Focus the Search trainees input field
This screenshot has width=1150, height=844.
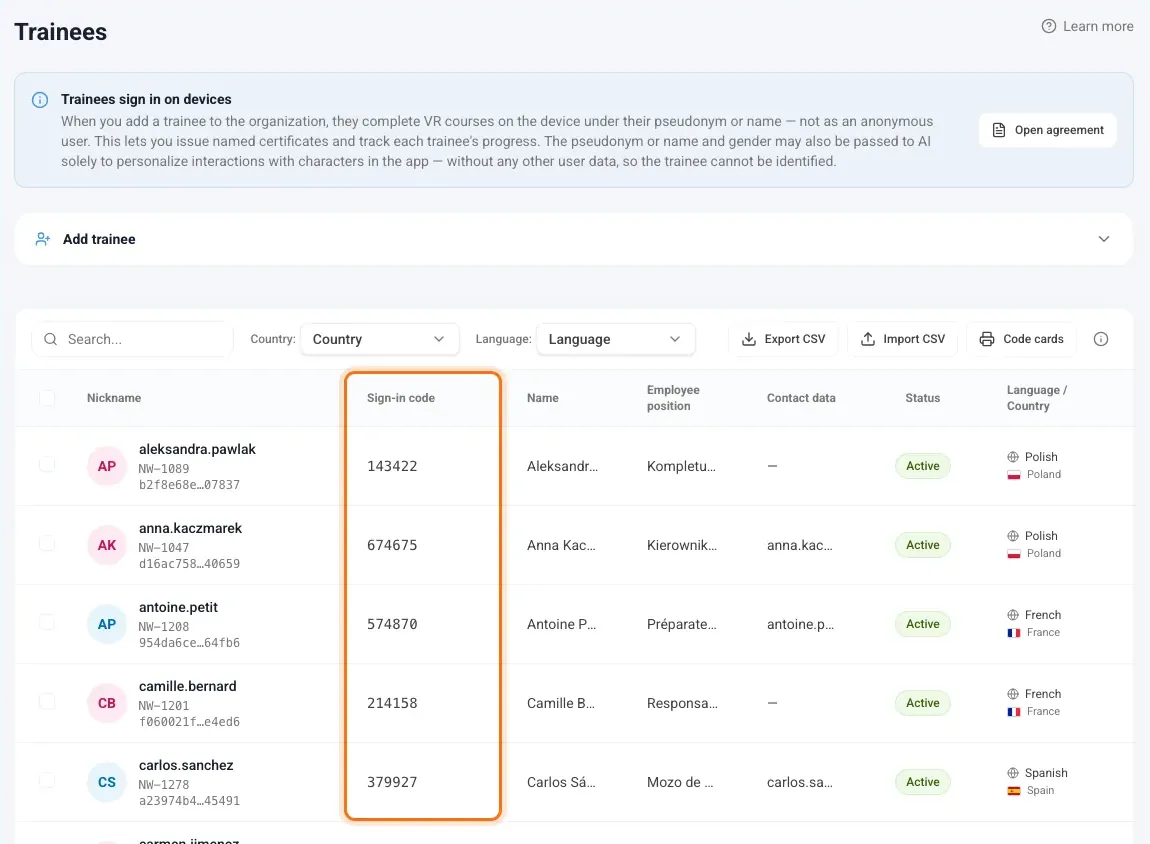click(x=132, y=339)
